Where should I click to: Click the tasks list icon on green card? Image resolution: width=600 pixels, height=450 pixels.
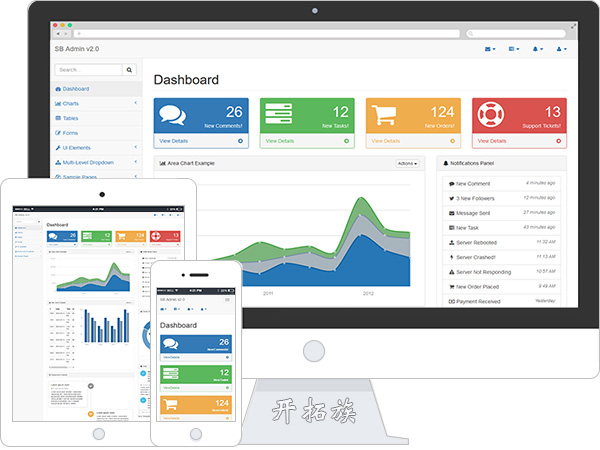pyautogui.click(x=279, y=114)
